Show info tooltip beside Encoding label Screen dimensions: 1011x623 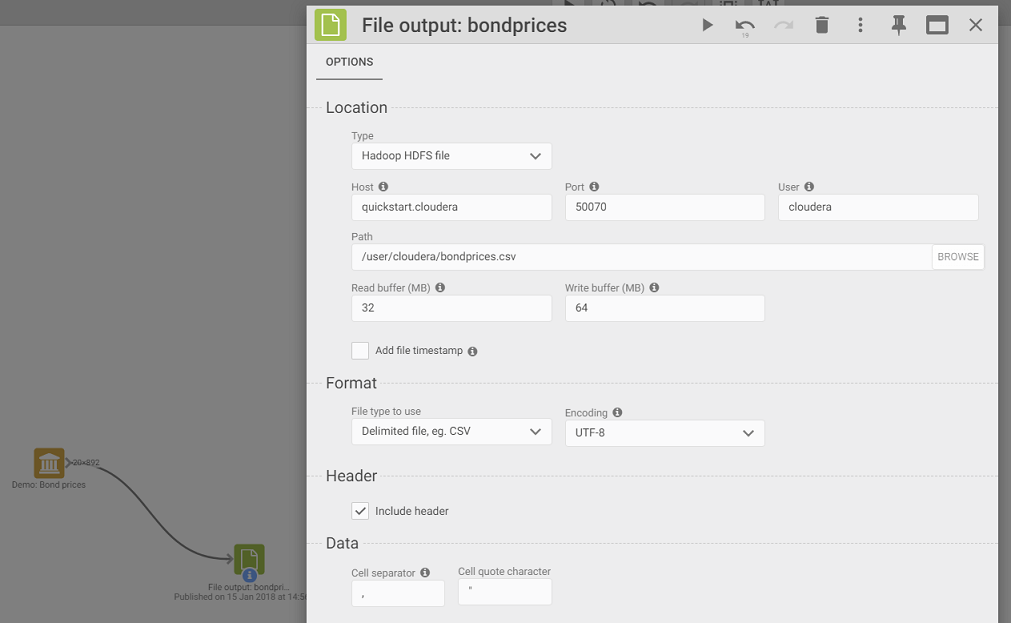coord(617,412)
